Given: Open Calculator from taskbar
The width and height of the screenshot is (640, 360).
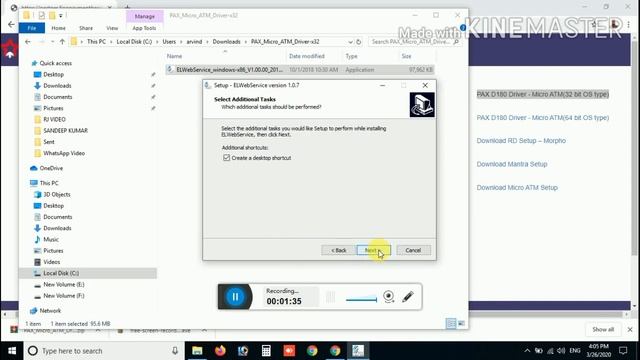Looking at the screenshot, I should pos(266,351).
